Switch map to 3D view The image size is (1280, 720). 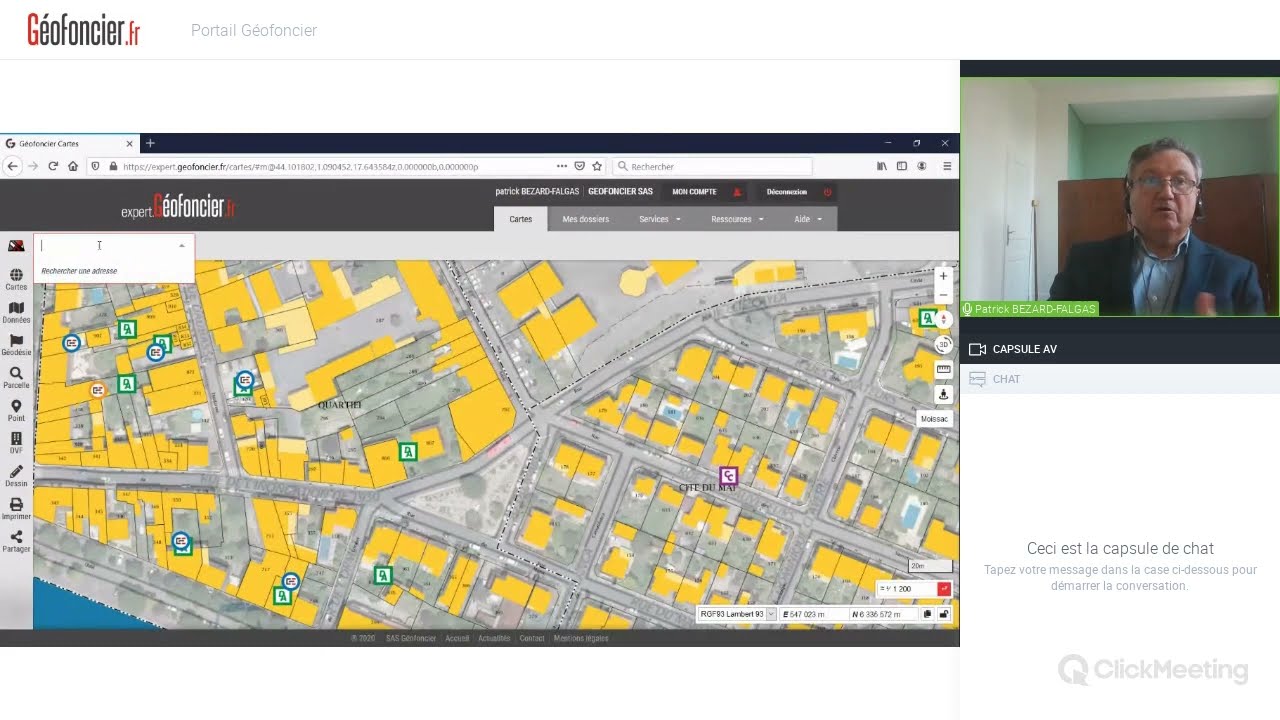pos(943,344)
